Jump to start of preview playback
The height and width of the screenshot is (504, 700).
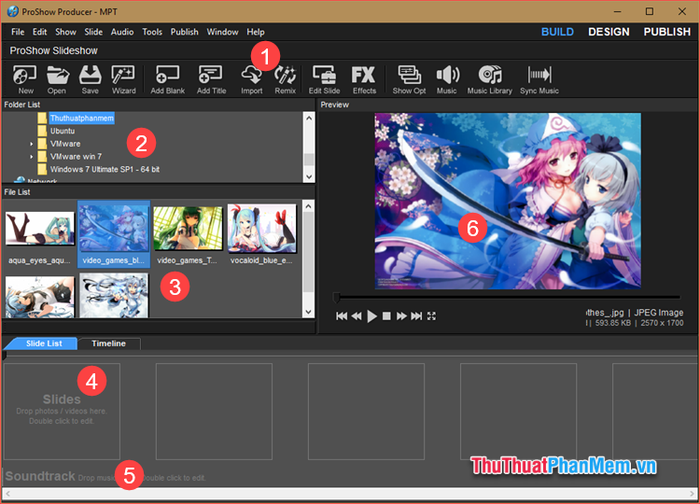click(x=342, y=316)
